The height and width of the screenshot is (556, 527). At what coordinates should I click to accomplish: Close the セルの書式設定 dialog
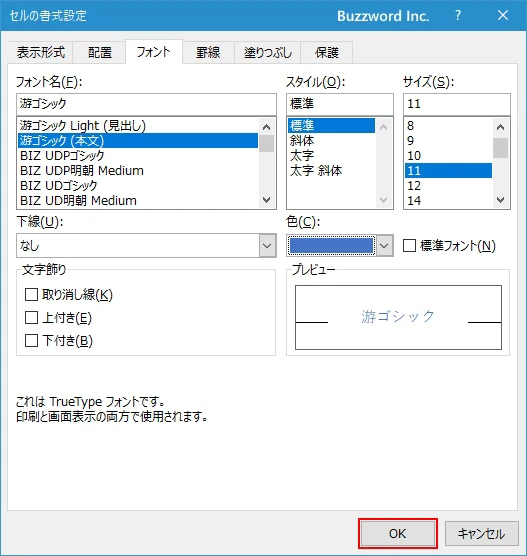pyautogui.click(x=503, y=15)
